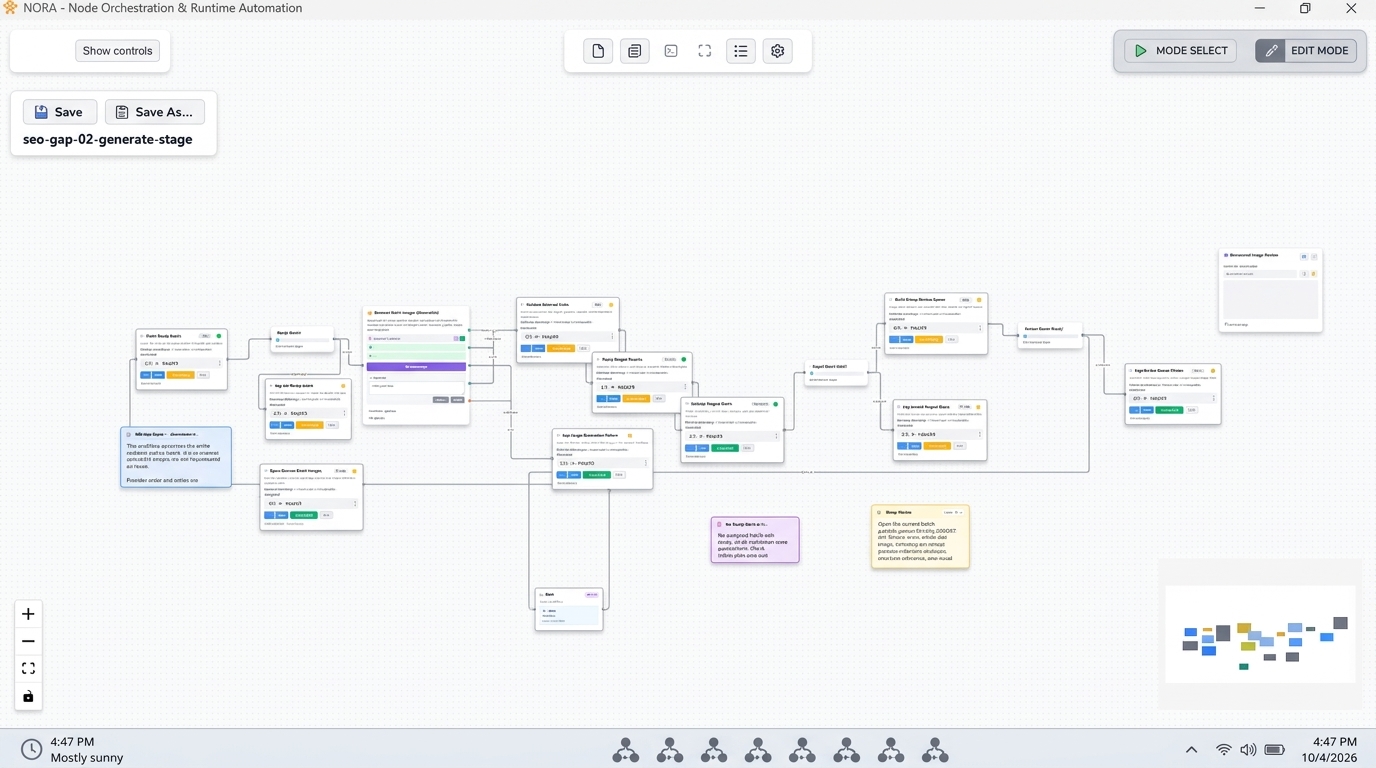Switch to EDIT MODE

pos(1306,51)
